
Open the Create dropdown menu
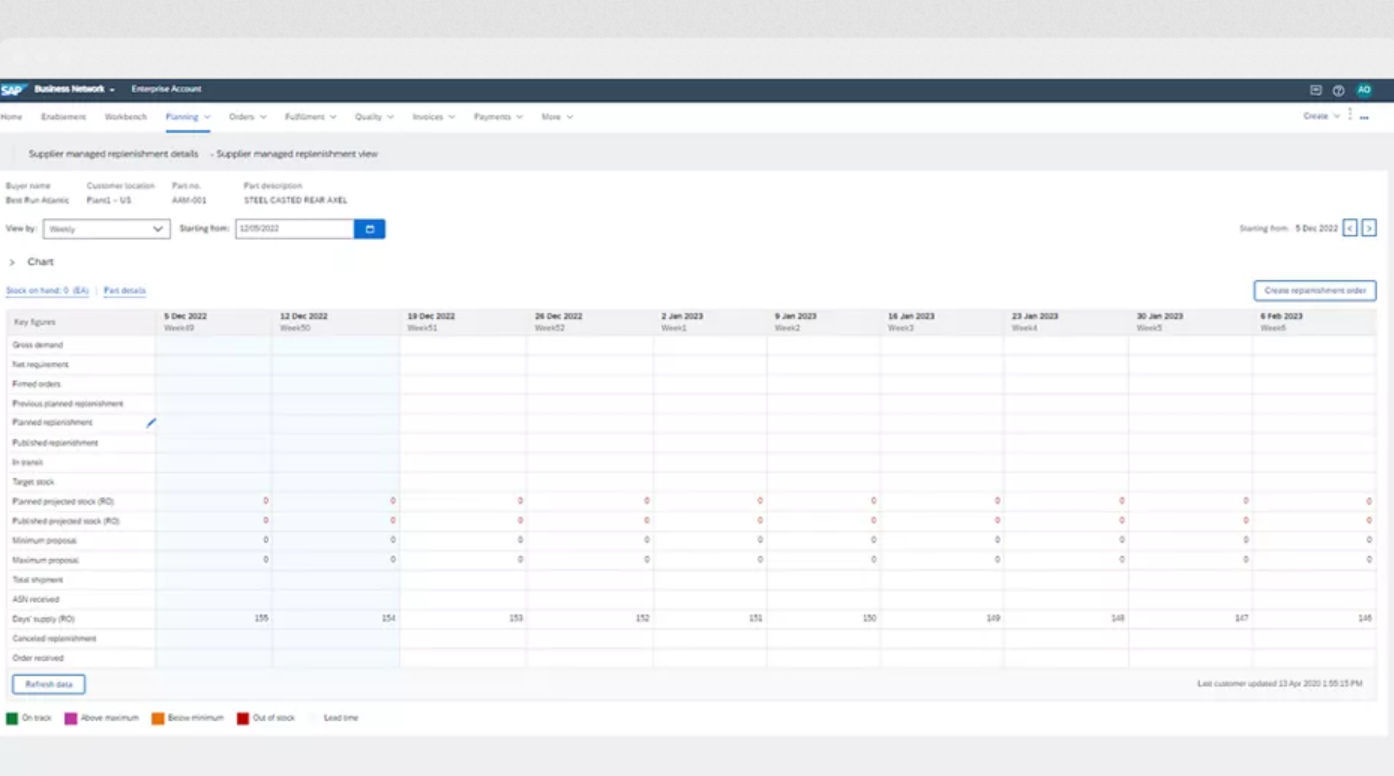pyautogui.click(x=1318, y=116)
